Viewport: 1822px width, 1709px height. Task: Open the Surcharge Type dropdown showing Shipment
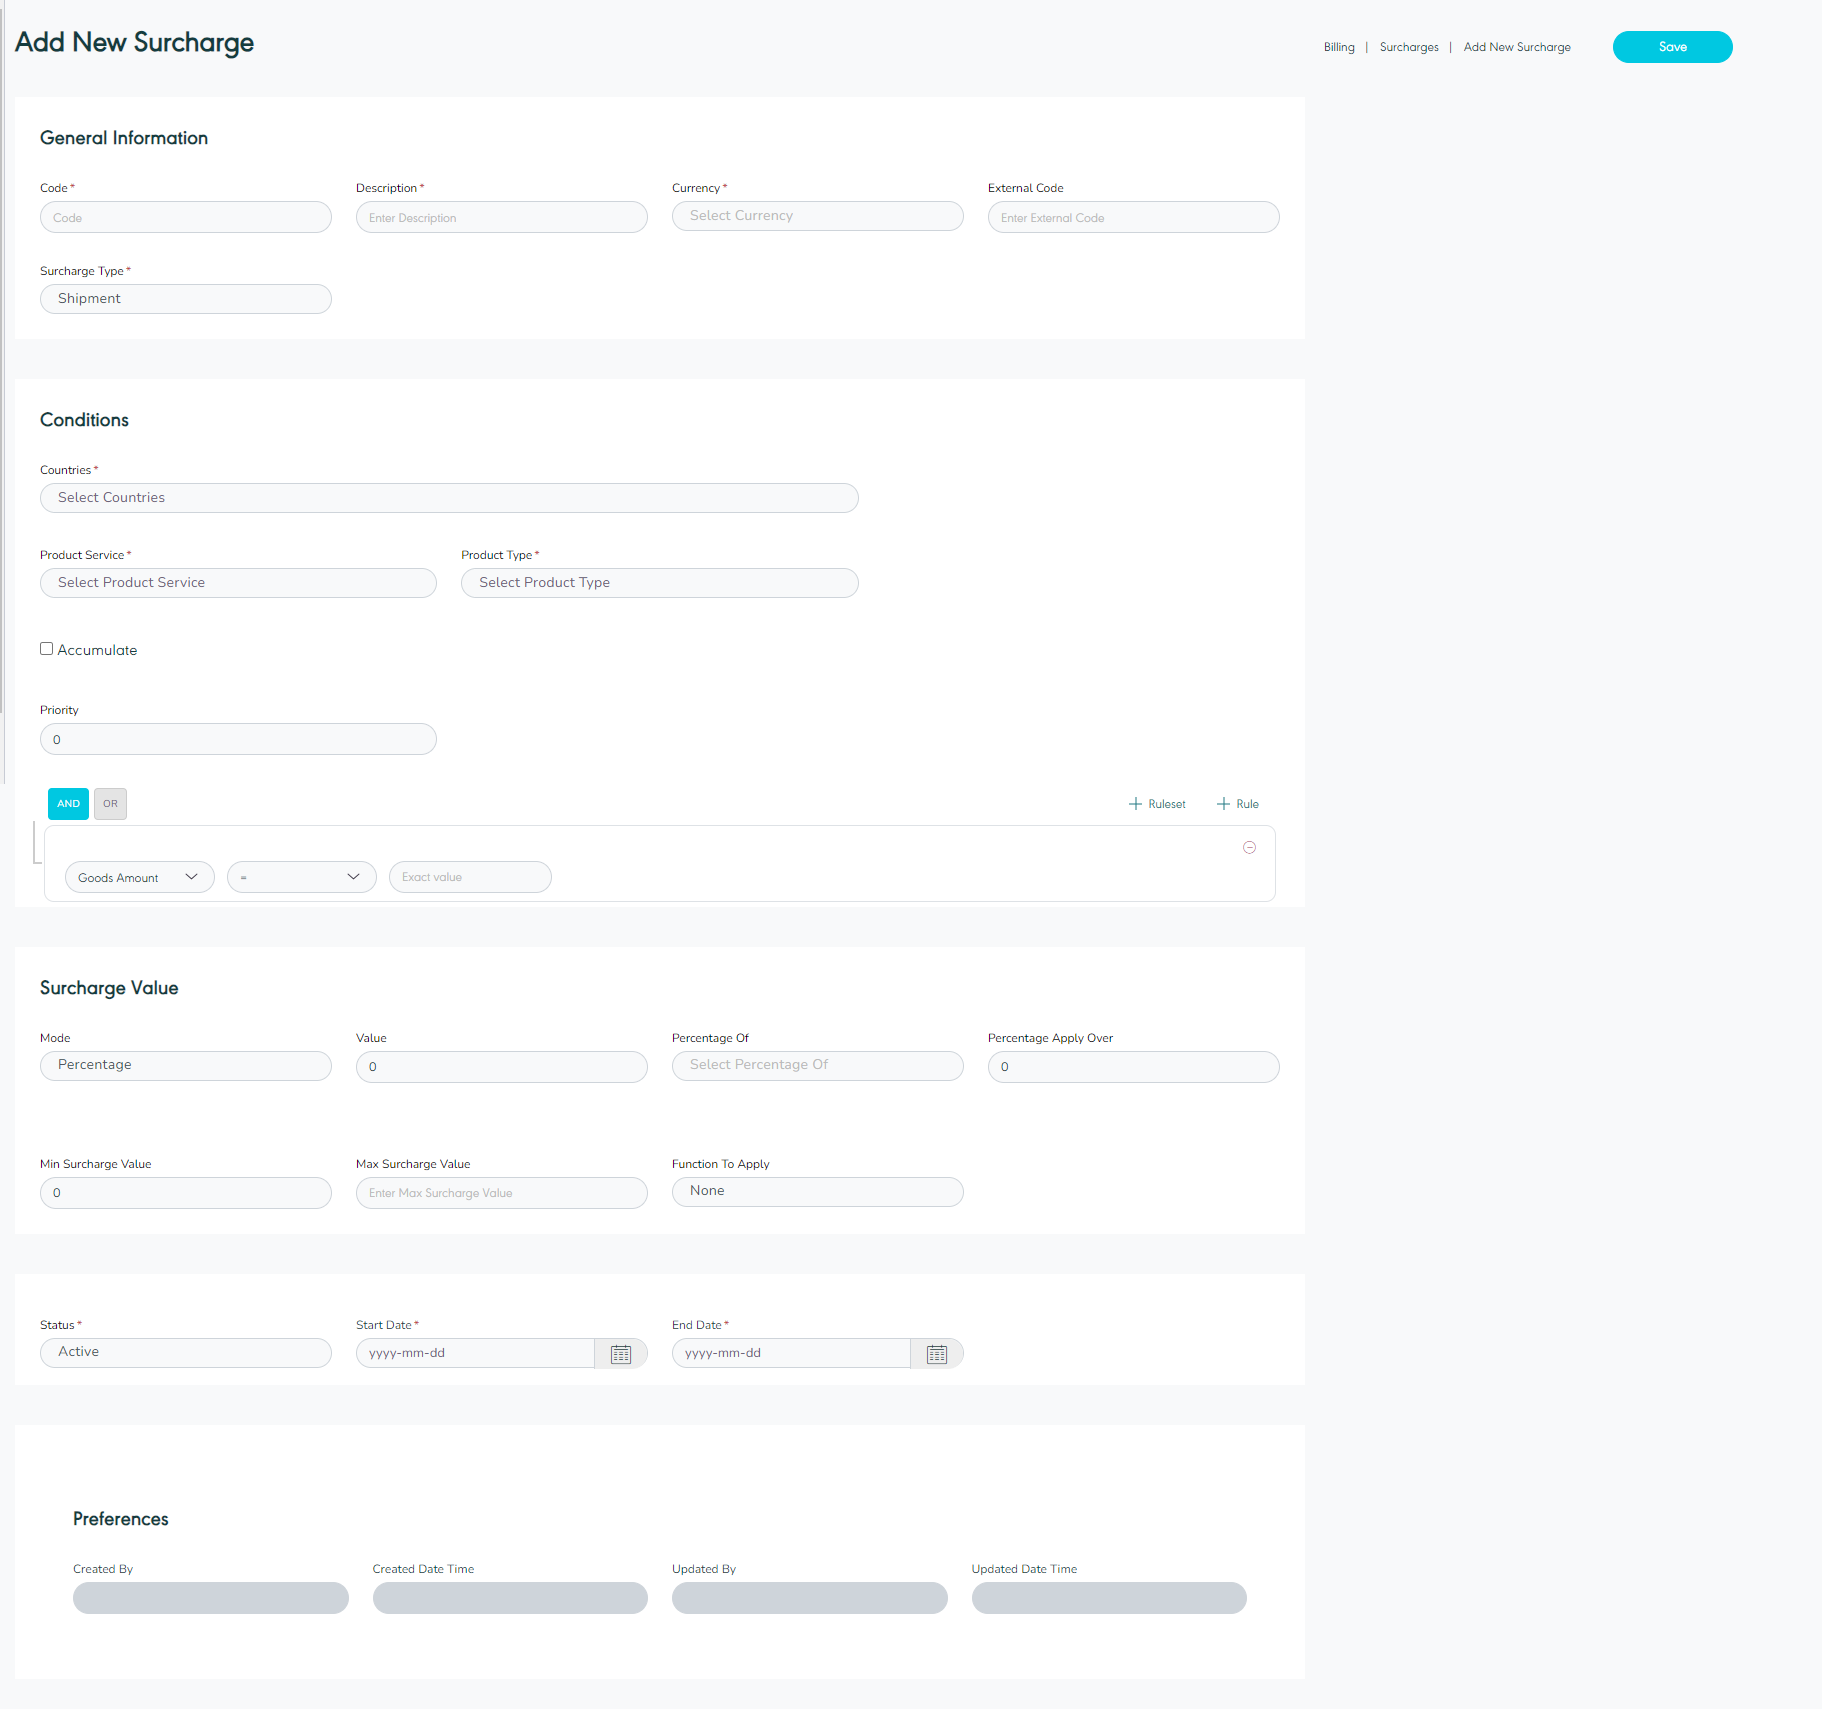(185, 299)
